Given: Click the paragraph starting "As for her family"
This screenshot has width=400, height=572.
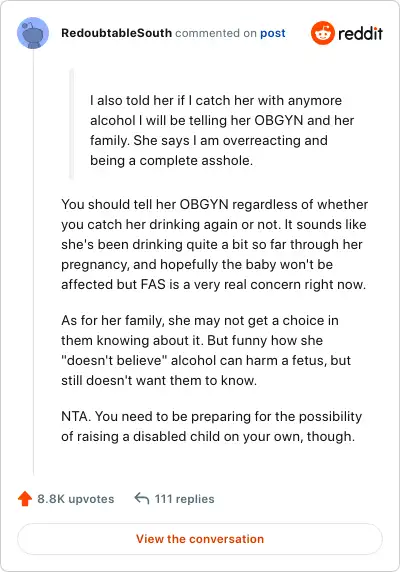Looking at the screenshot, I should click(x=206, y=350).
